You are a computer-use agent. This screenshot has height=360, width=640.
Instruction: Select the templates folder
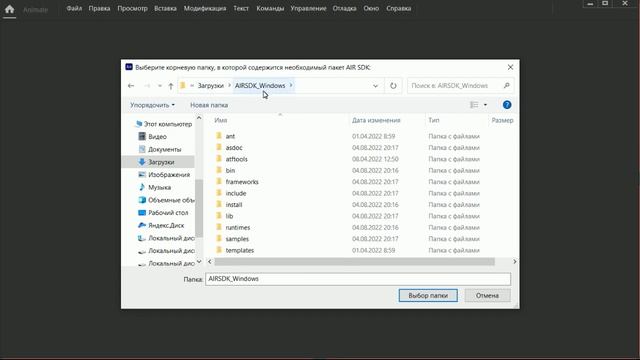point(240,251)
